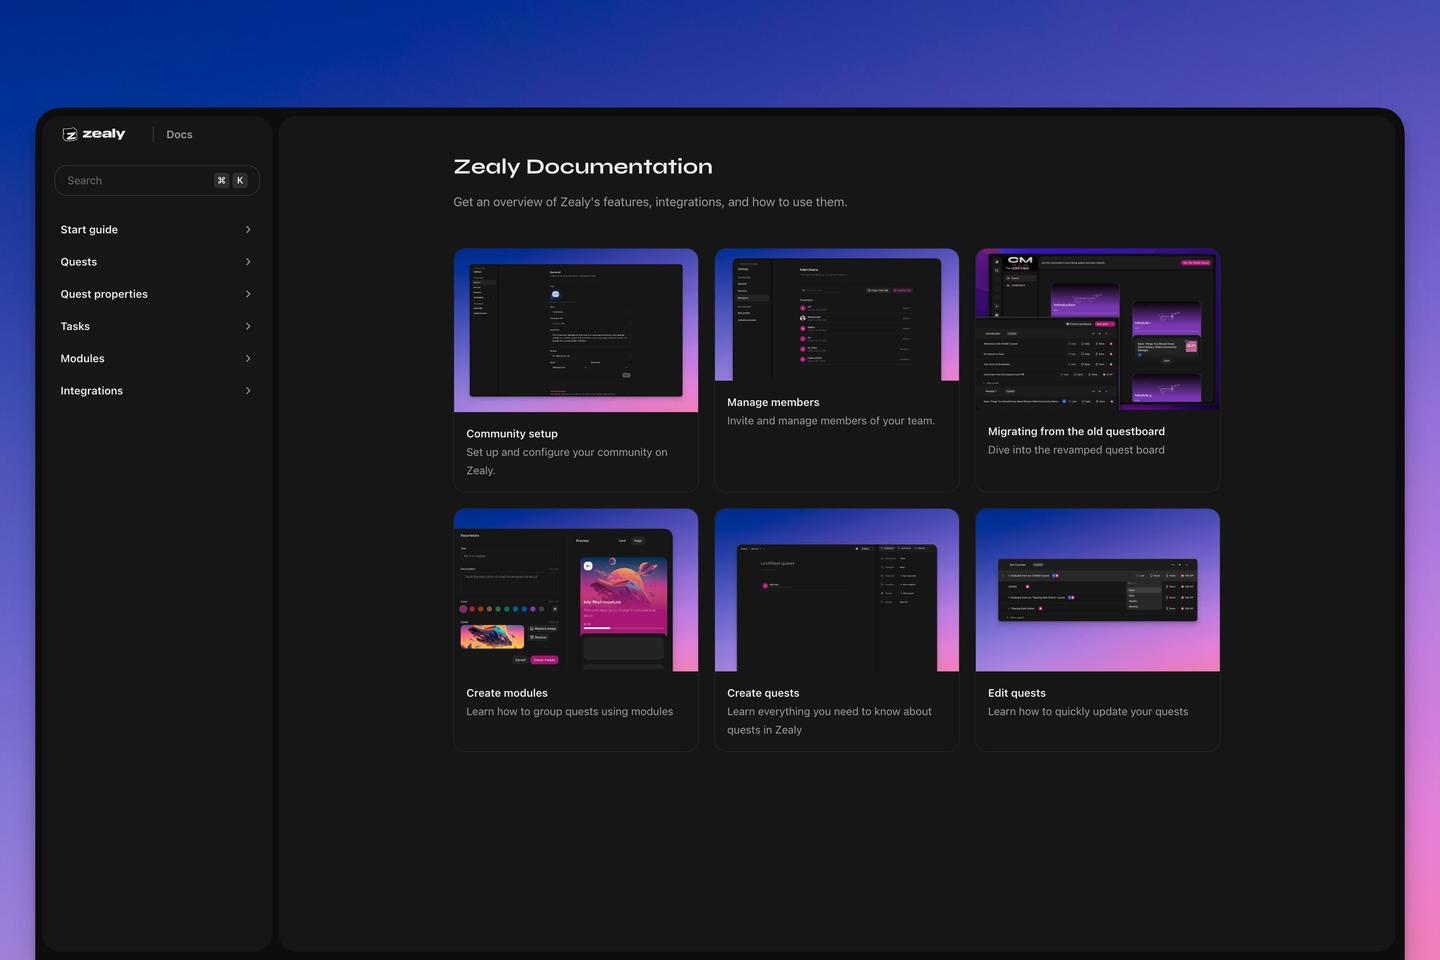Open Create modules card thumbnail
The width and height of the screenshot is (1440, 960).
coord(576,590)
